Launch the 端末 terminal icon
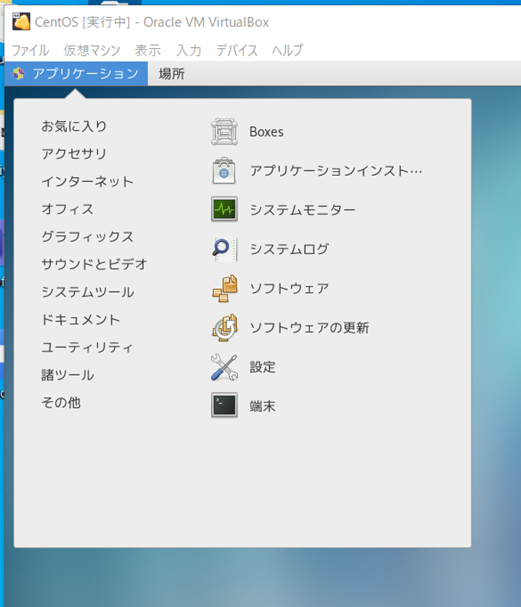Image resolution: width=521 pixels, height=607 pixels. coord(224,405)
